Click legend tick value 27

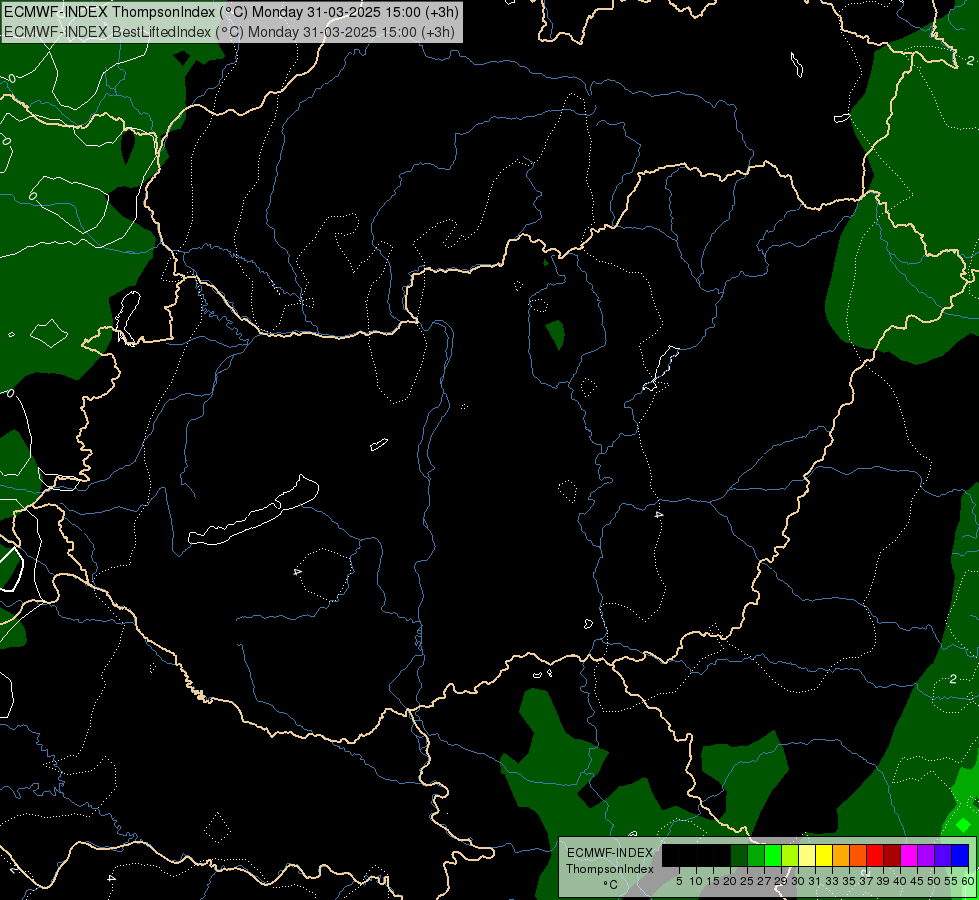point(764,881)
